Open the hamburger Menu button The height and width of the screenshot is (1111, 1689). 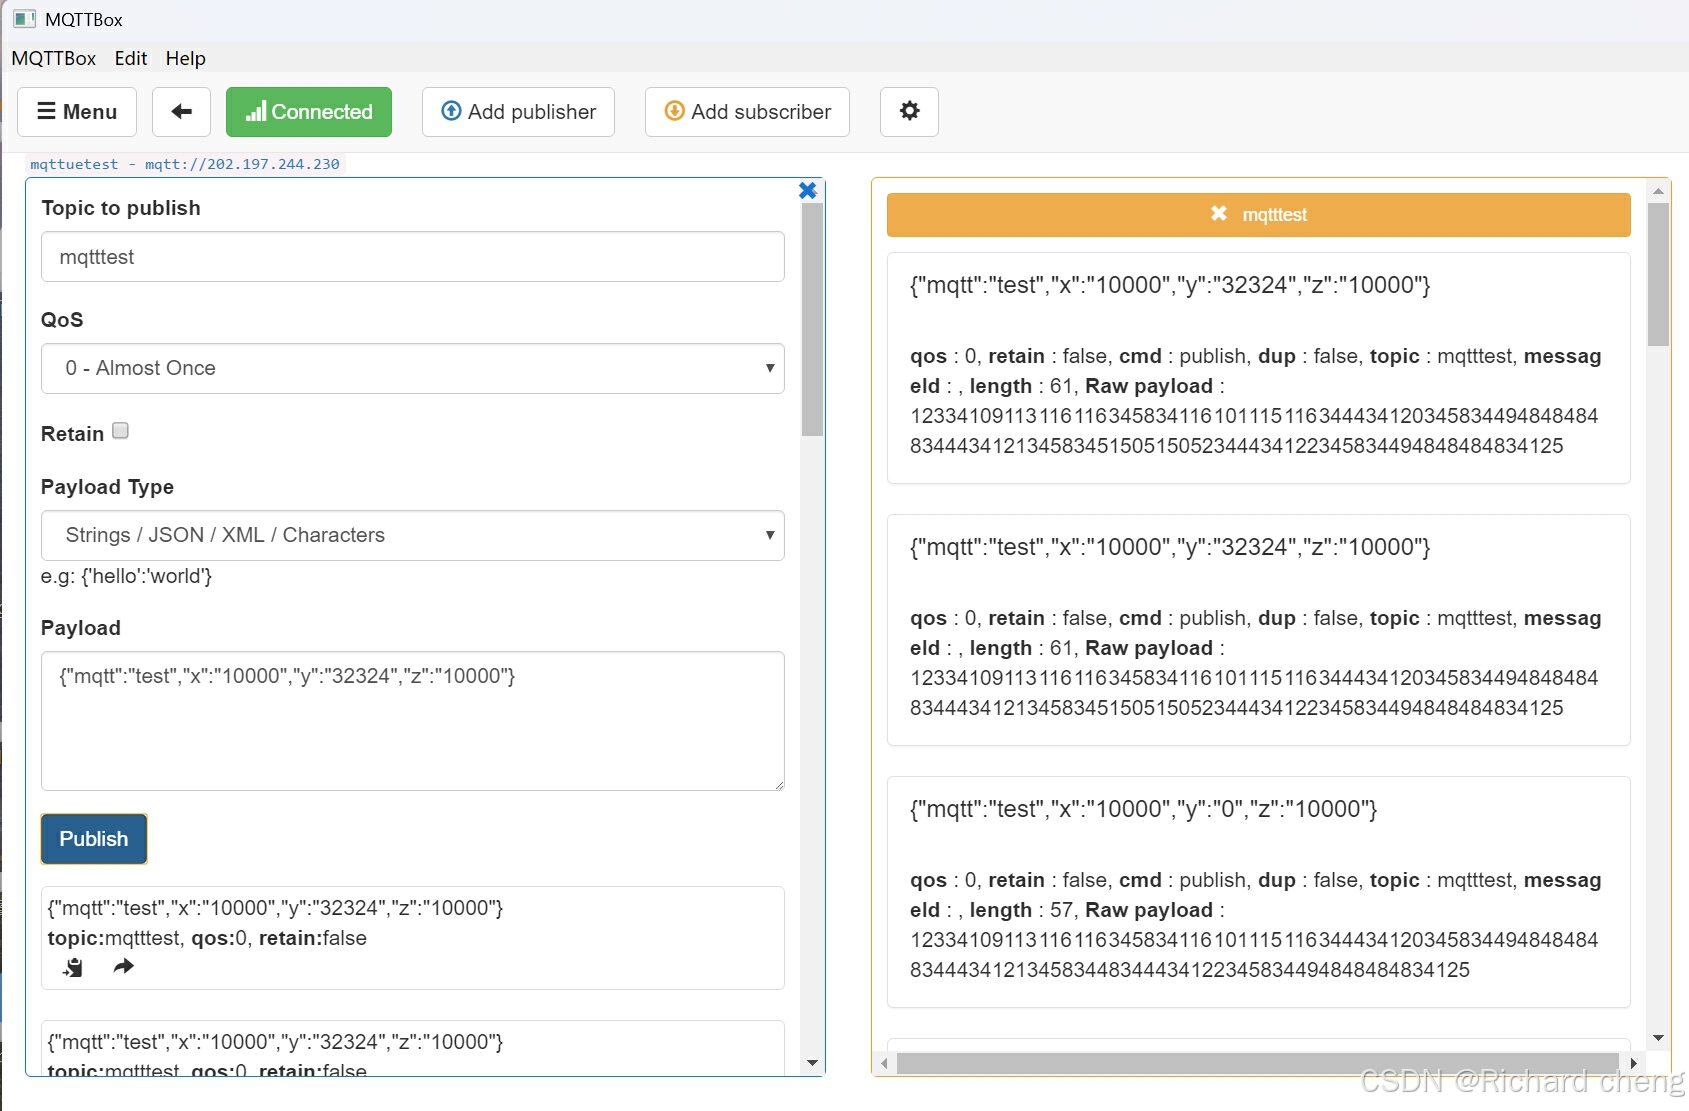[x=77, y=112]
